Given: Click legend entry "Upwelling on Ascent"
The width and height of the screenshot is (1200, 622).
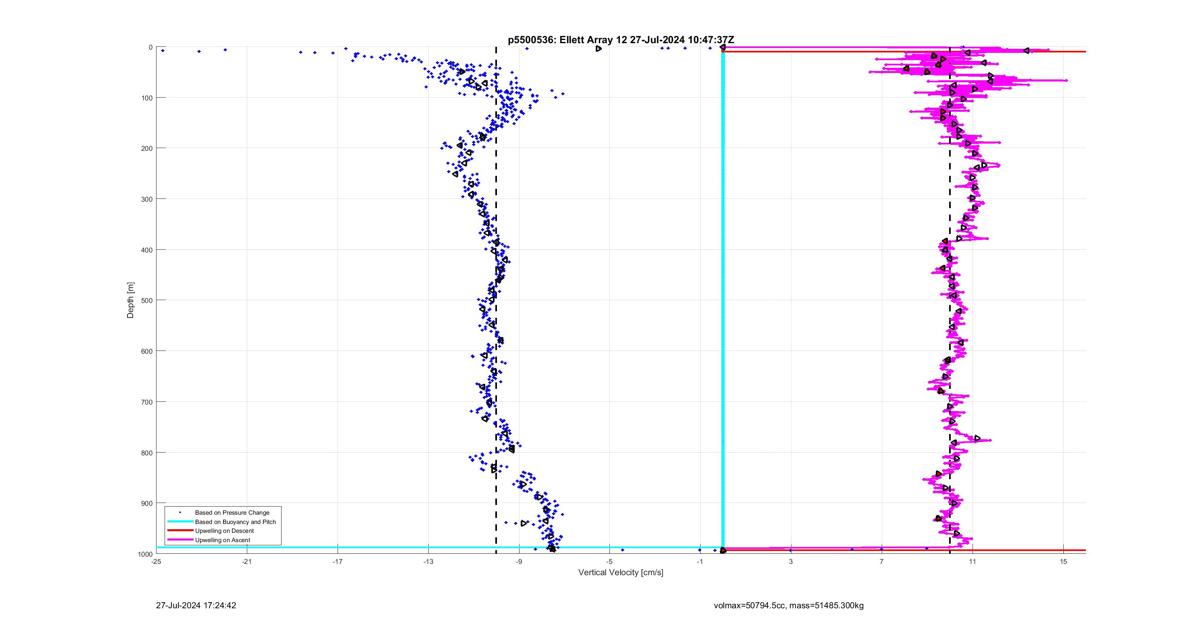Looking at the screenshot, I should [x=223, y=540].
